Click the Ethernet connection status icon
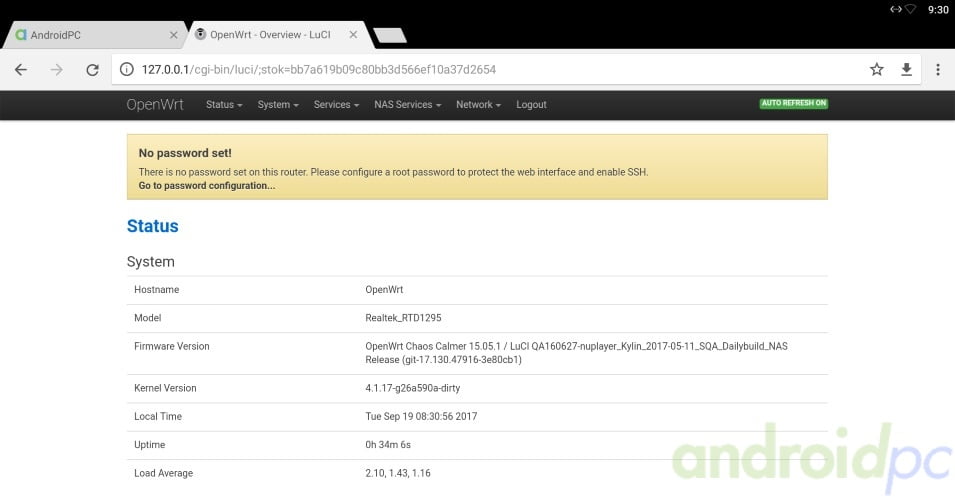This screenshot has height=497, width=955. pyautogui.click(x=896, y=9)
